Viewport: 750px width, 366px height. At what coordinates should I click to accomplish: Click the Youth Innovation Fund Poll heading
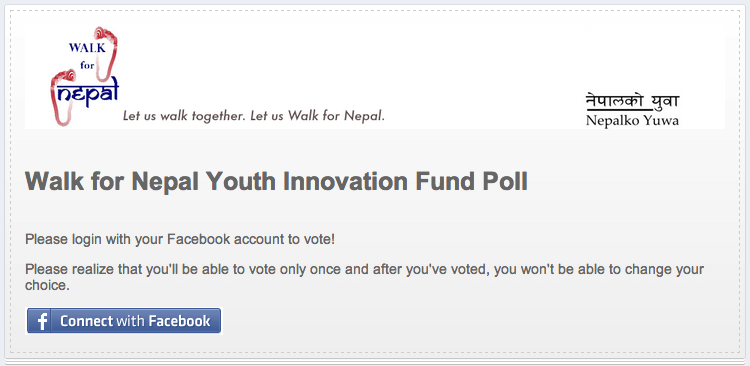click(276, 181)
